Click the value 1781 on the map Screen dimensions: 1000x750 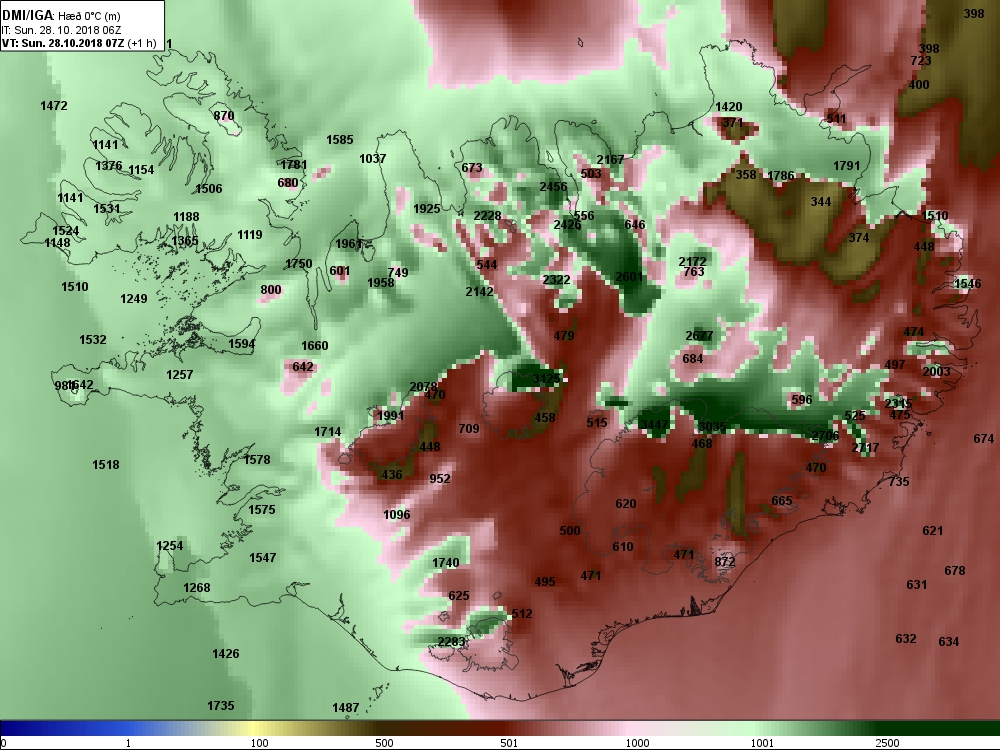293,165
